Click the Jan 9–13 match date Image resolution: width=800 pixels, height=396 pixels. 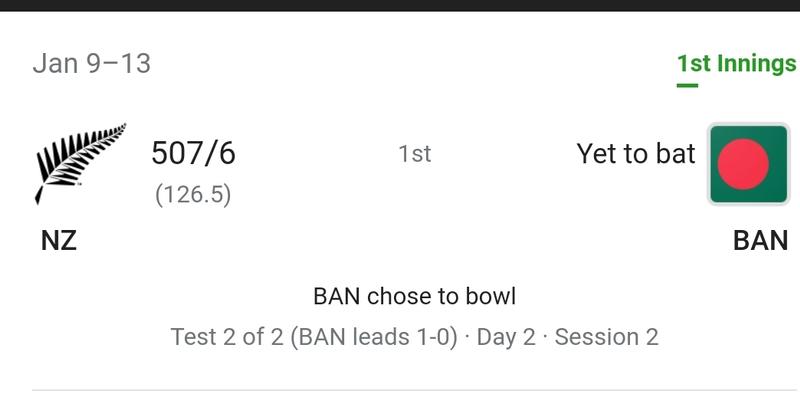click(x=92, y=64)
